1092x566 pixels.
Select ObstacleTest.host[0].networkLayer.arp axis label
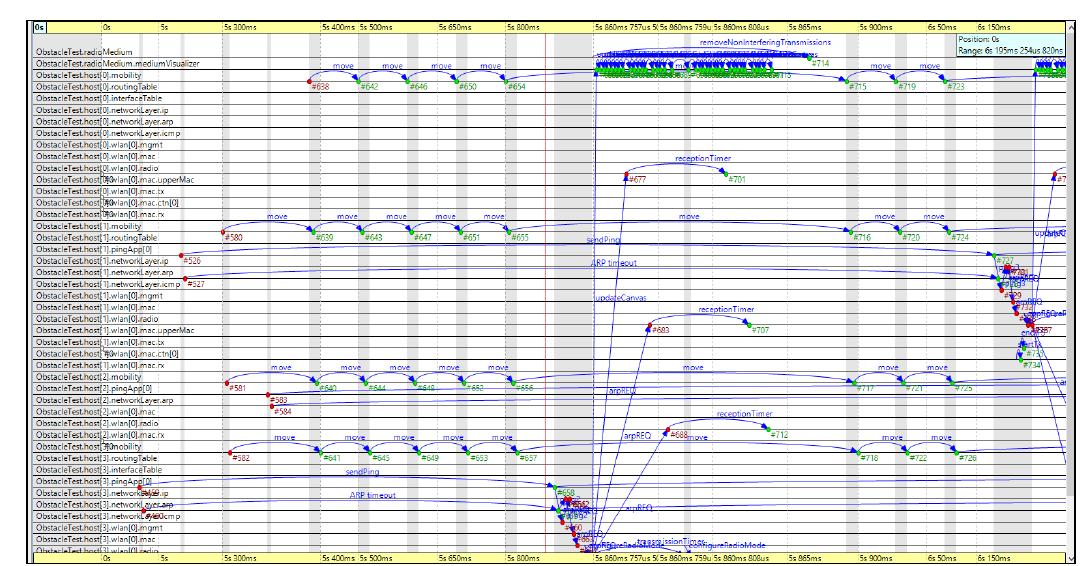pyautogui.click(x=104, y=122)
